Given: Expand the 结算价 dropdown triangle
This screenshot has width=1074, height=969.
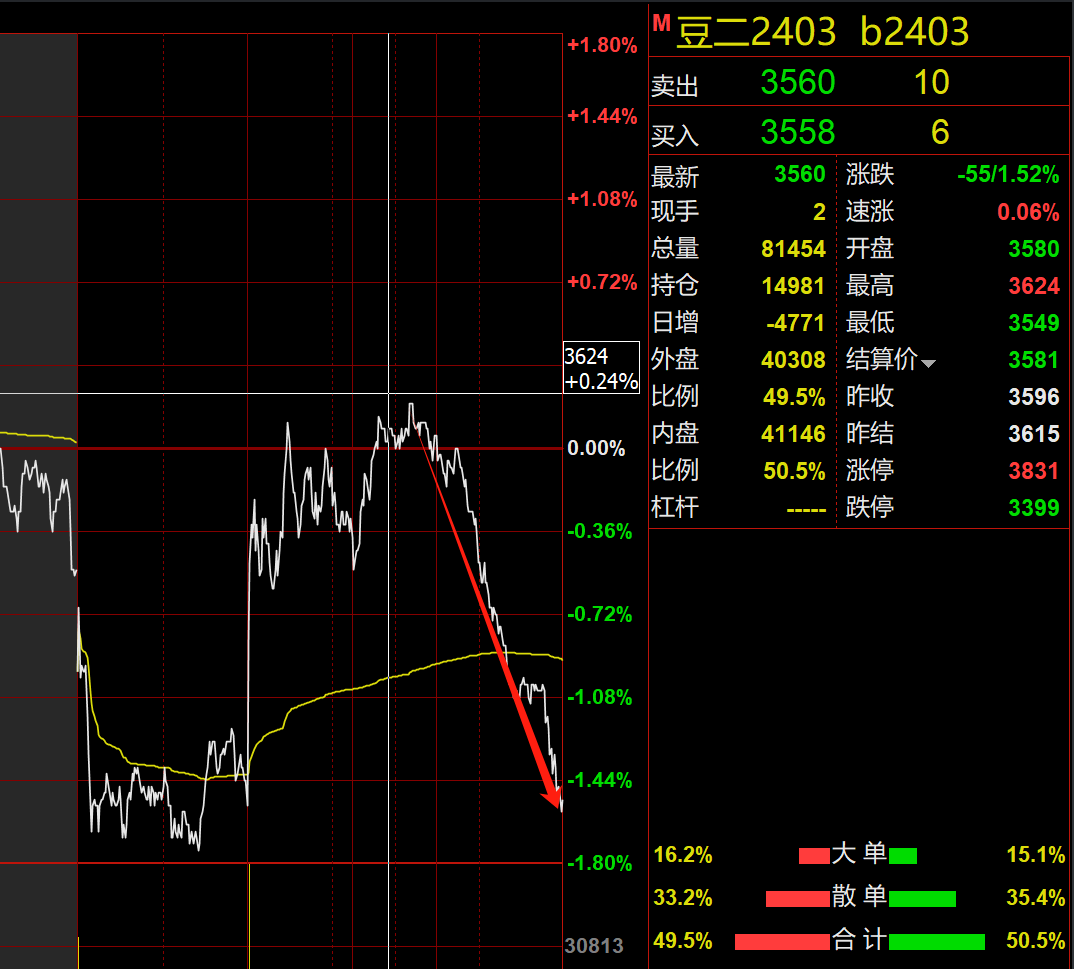Looking at the screenshot, I should (x=928, y=363).
